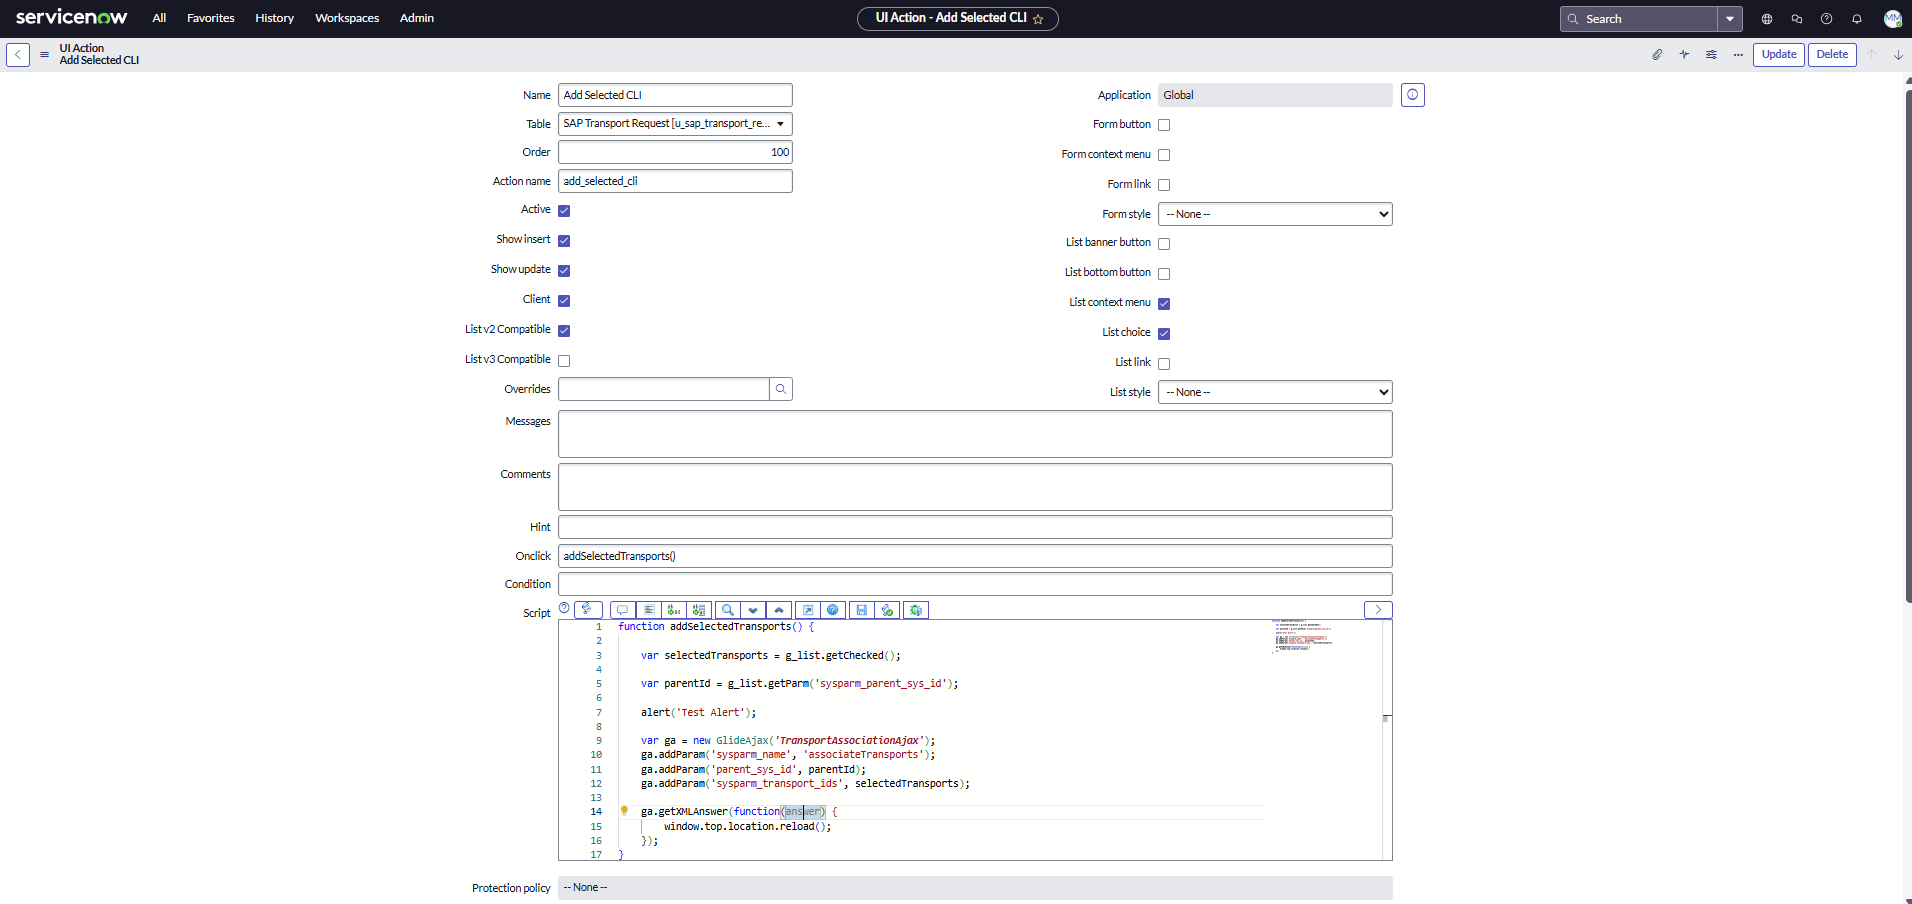Enable the List v3 Compatible checkbox
This screenshot has height=904, width=1912.
point(564,361)
